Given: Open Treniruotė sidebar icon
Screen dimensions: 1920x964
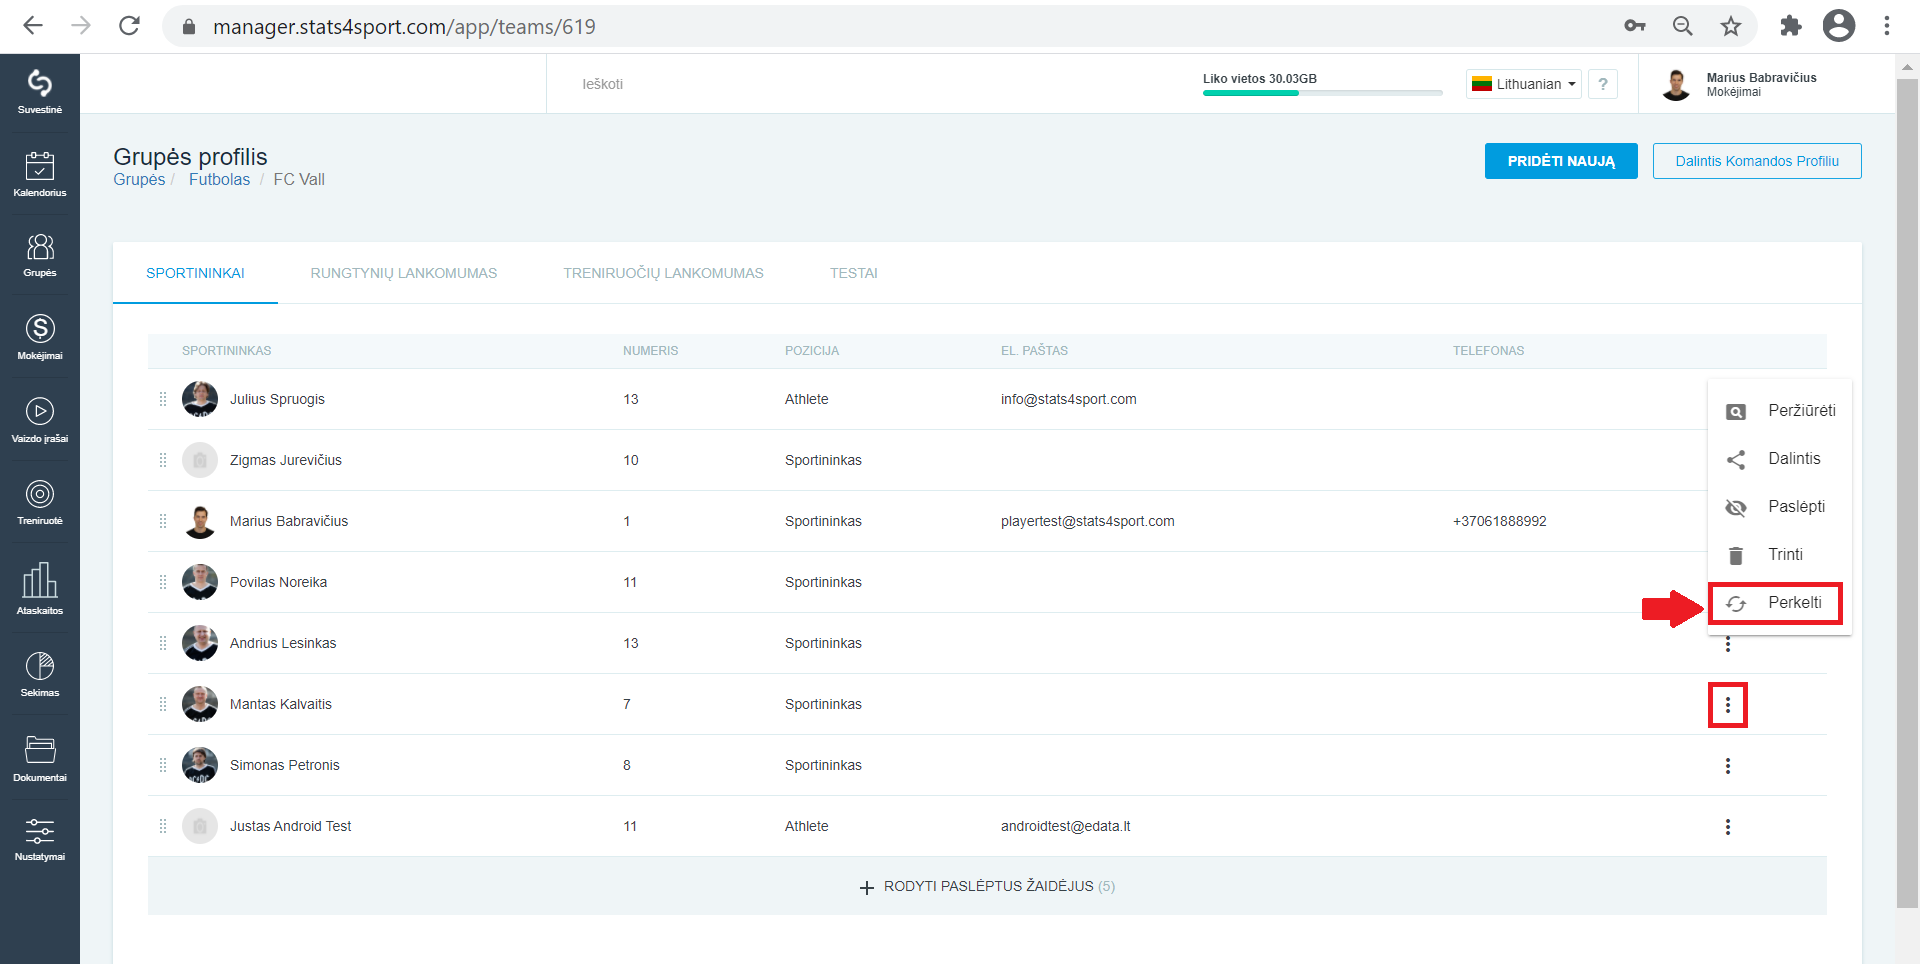Looking at the screenshot, I should pos(40,502).
